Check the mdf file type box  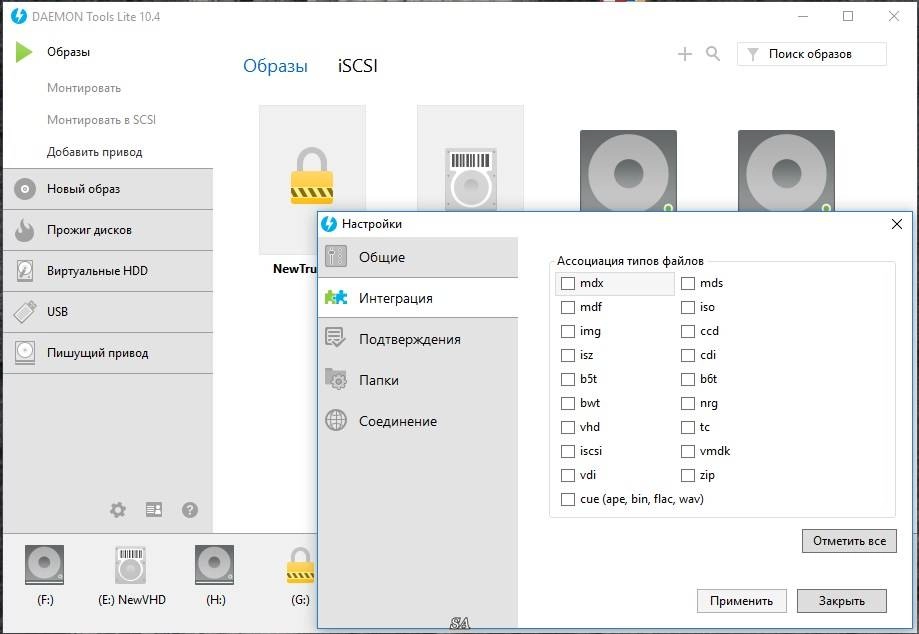pos(567,308)
